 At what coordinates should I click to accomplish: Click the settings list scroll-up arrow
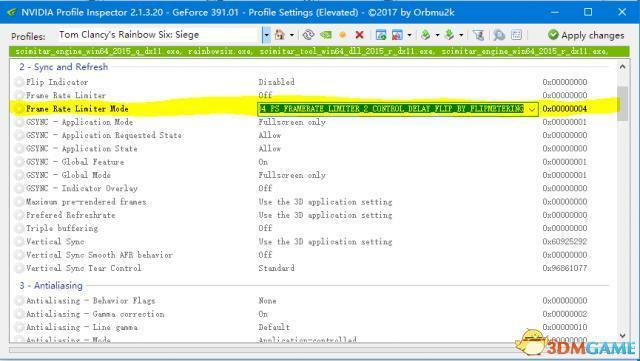[x=622, y=67]
